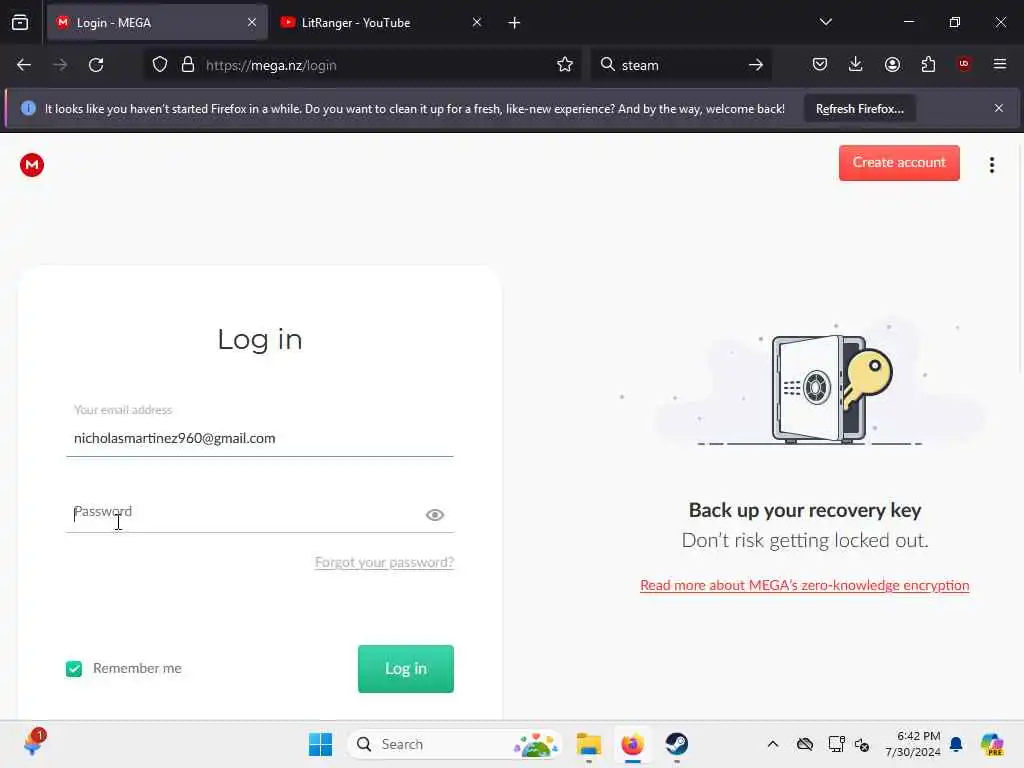Open the Copilot preview icon
The width and height of the screenshot is (1024, 768).
(x=992, y=744)
